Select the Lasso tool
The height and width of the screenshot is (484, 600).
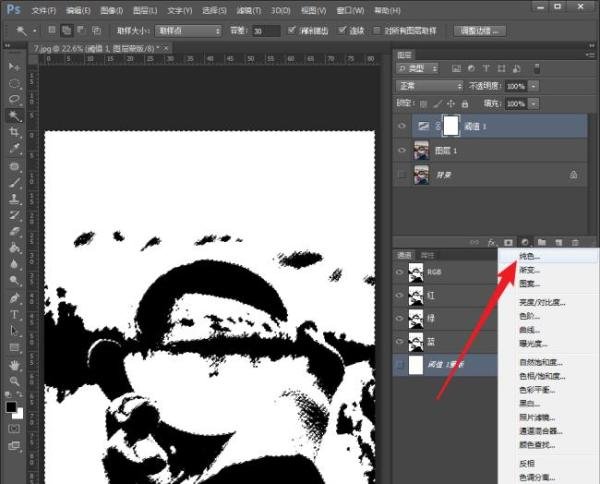pos(14,99)
